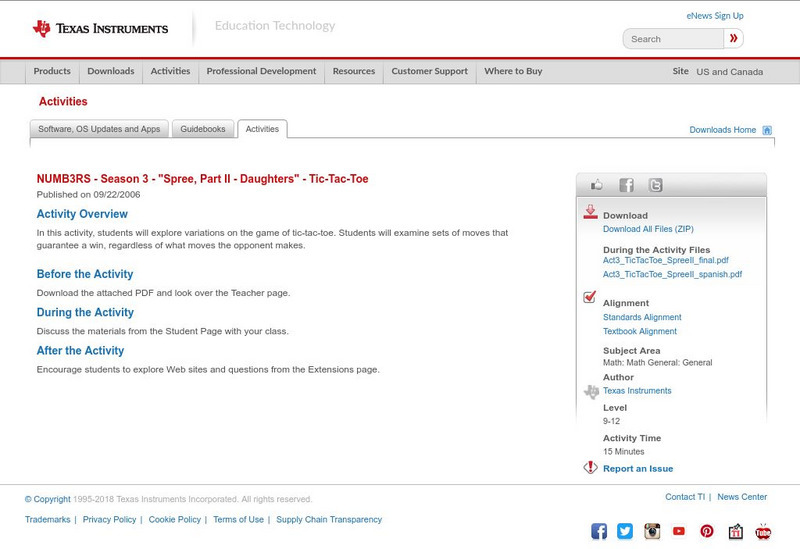Open the footer YouTube TV icon
Viewport: 800px width, 549px height.
[x=763, y=531]
